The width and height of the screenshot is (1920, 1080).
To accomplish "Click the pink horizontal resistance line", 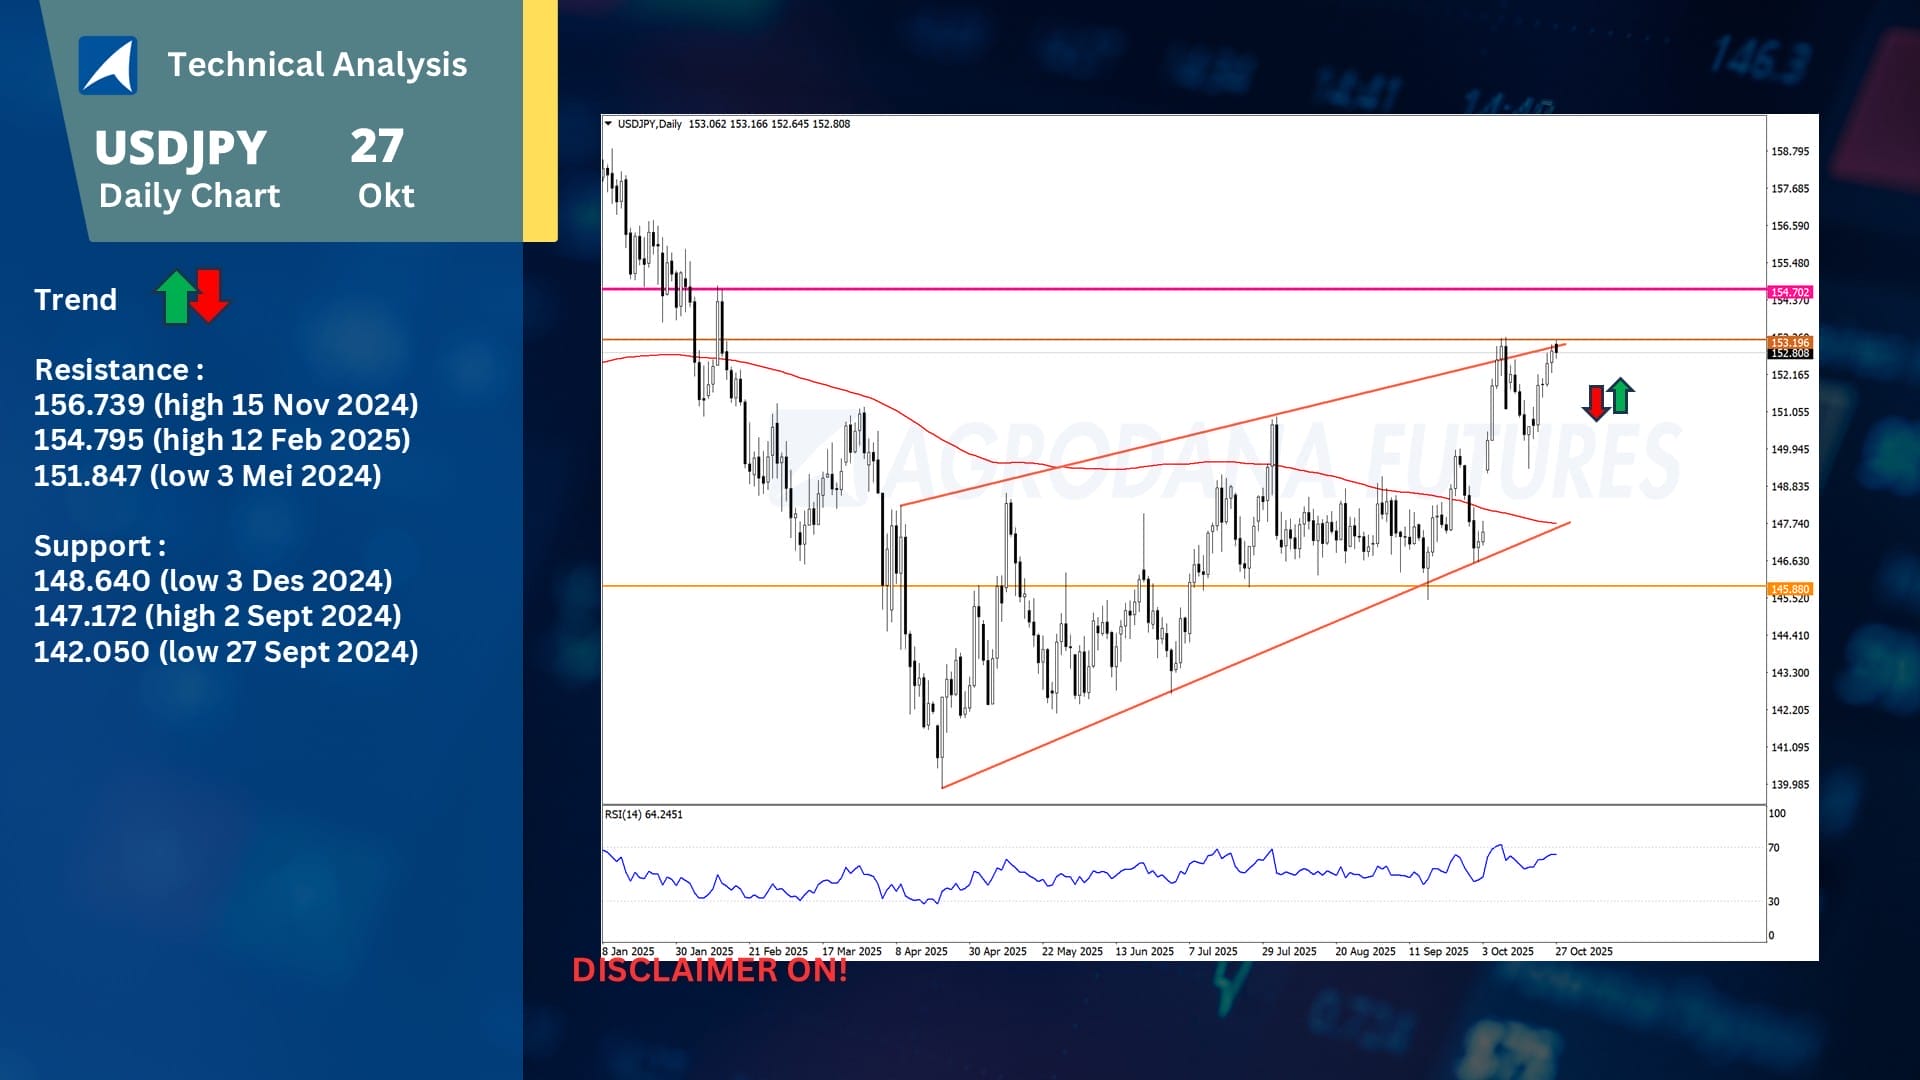I will point(1100,289).
